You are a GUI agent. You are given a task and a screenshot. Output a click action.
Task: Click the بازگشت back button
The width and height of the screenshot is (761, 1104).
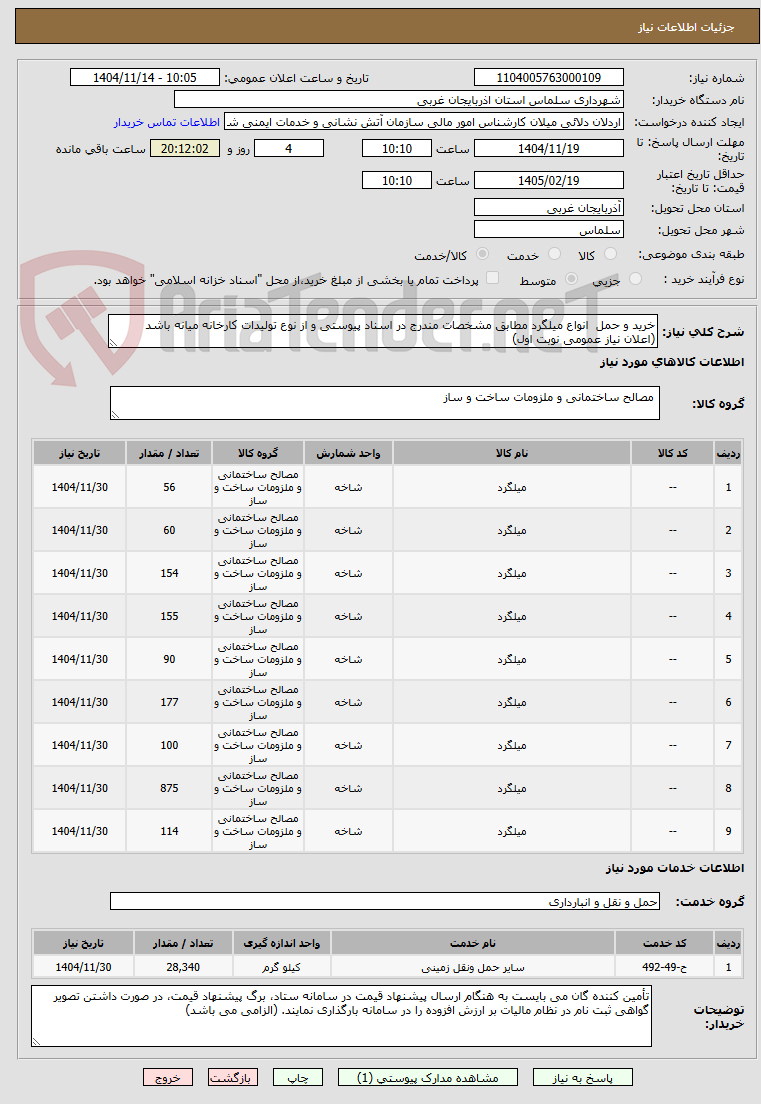click(233, 1077)
